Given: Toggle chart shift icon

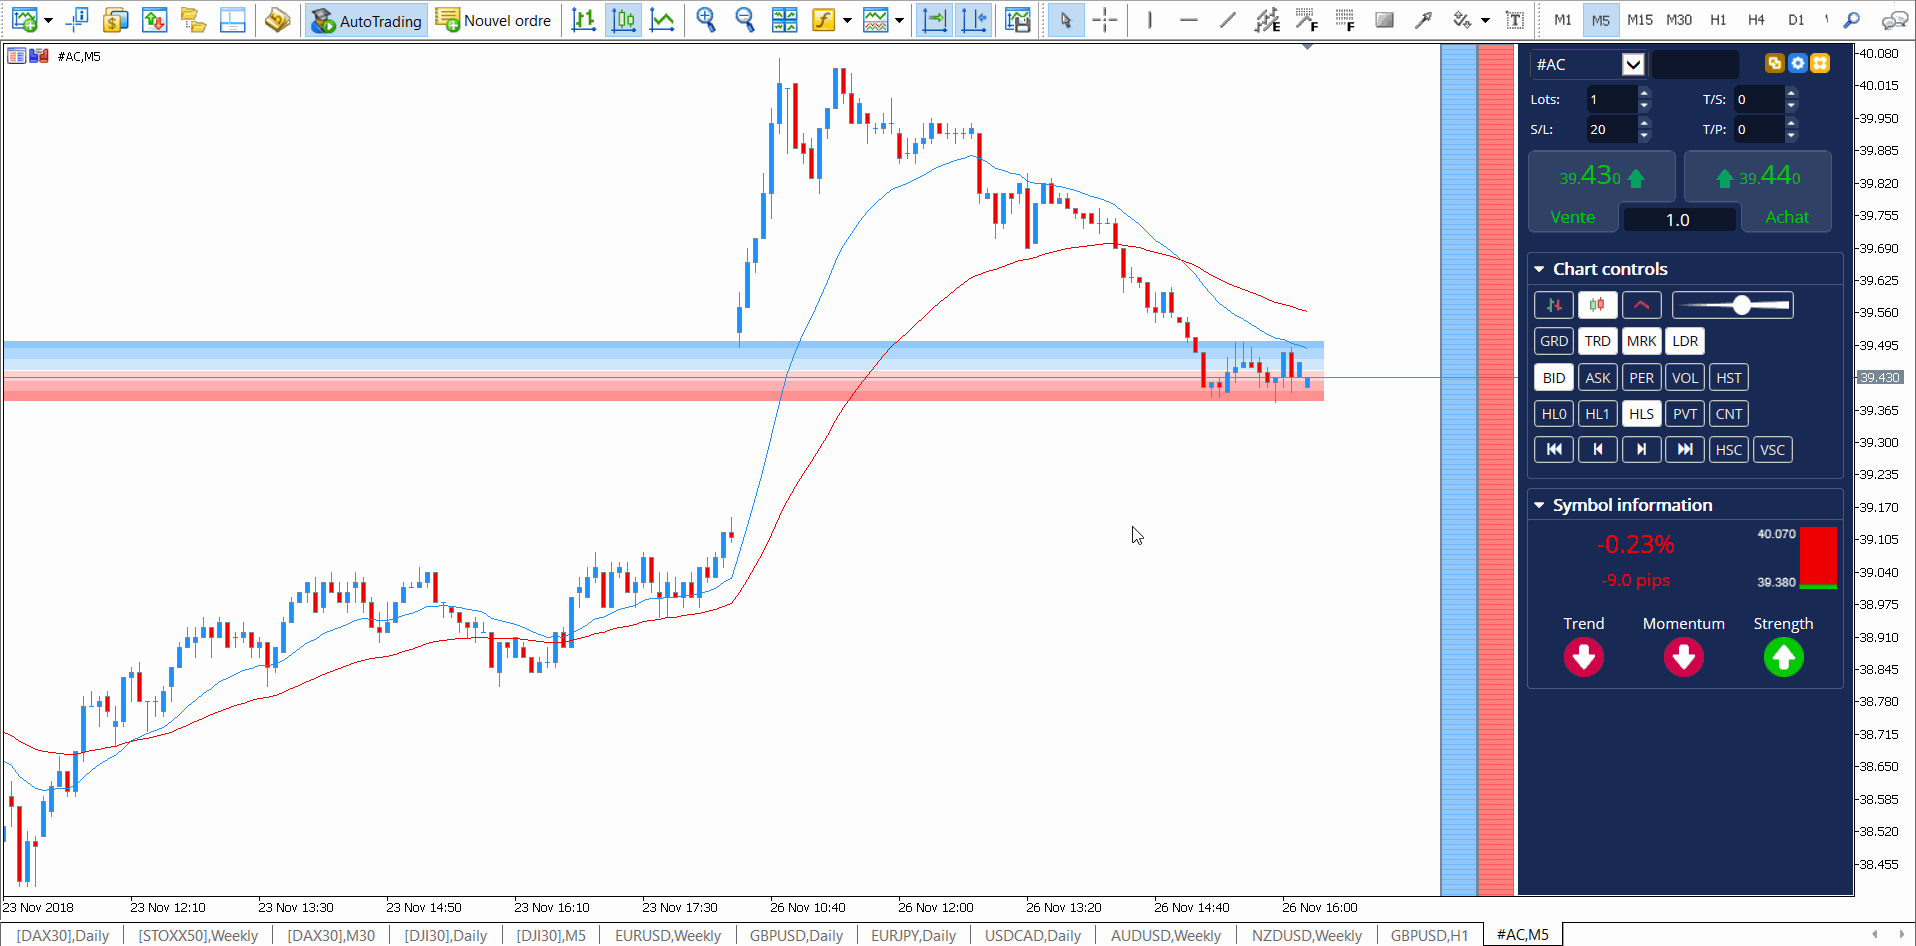Looking at the screenshot, I should click(974, 20).
